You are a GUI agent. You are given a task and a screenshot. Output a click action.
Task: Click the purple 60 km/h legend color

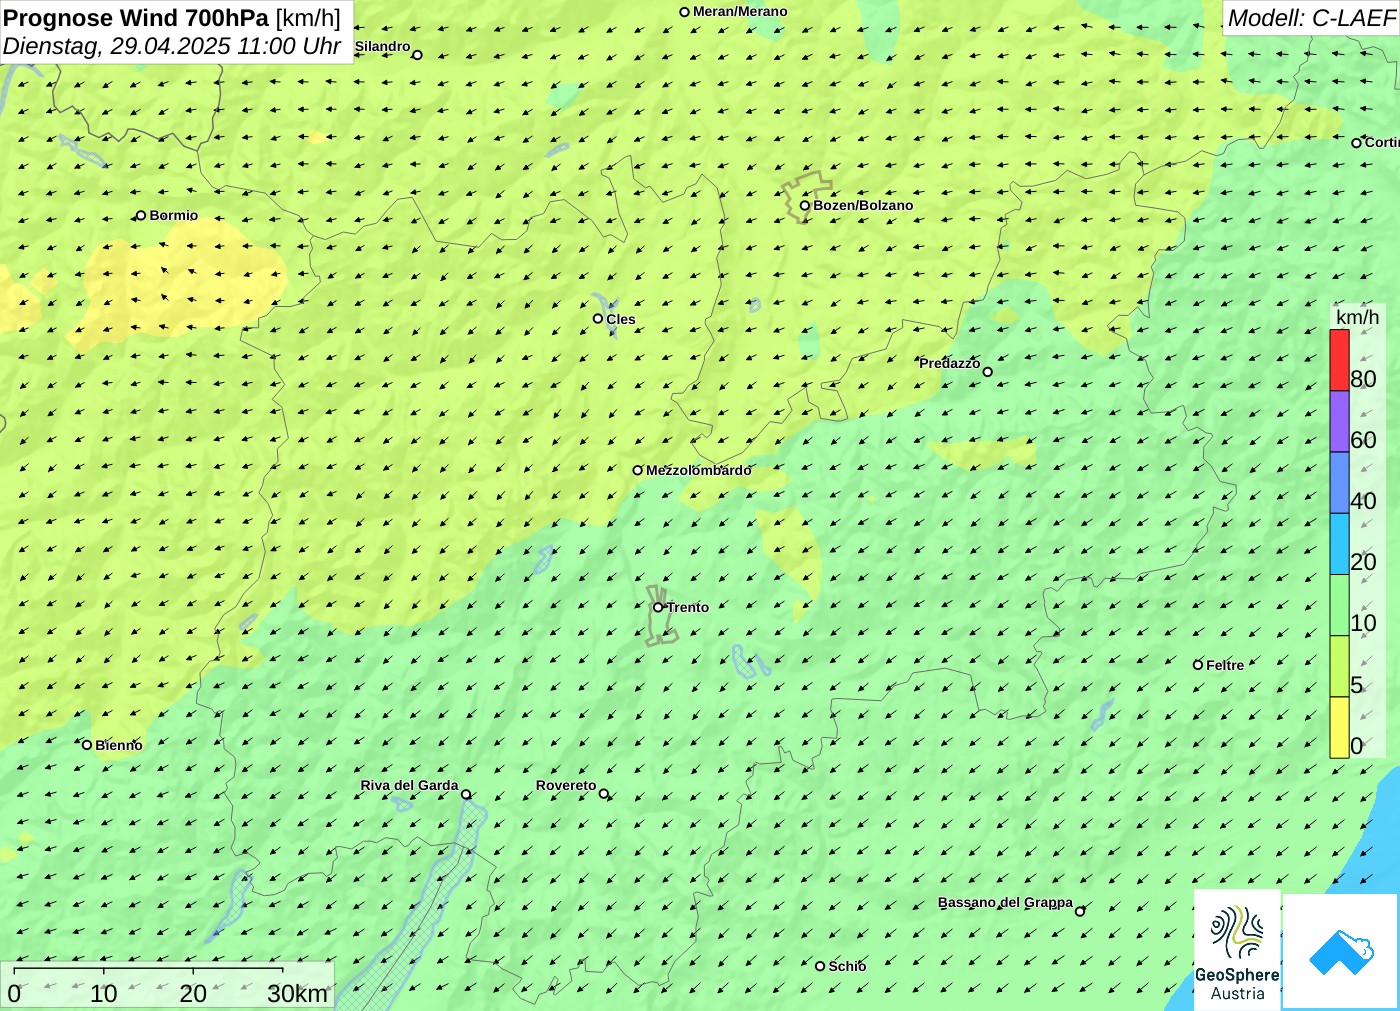pos(1339,422)
